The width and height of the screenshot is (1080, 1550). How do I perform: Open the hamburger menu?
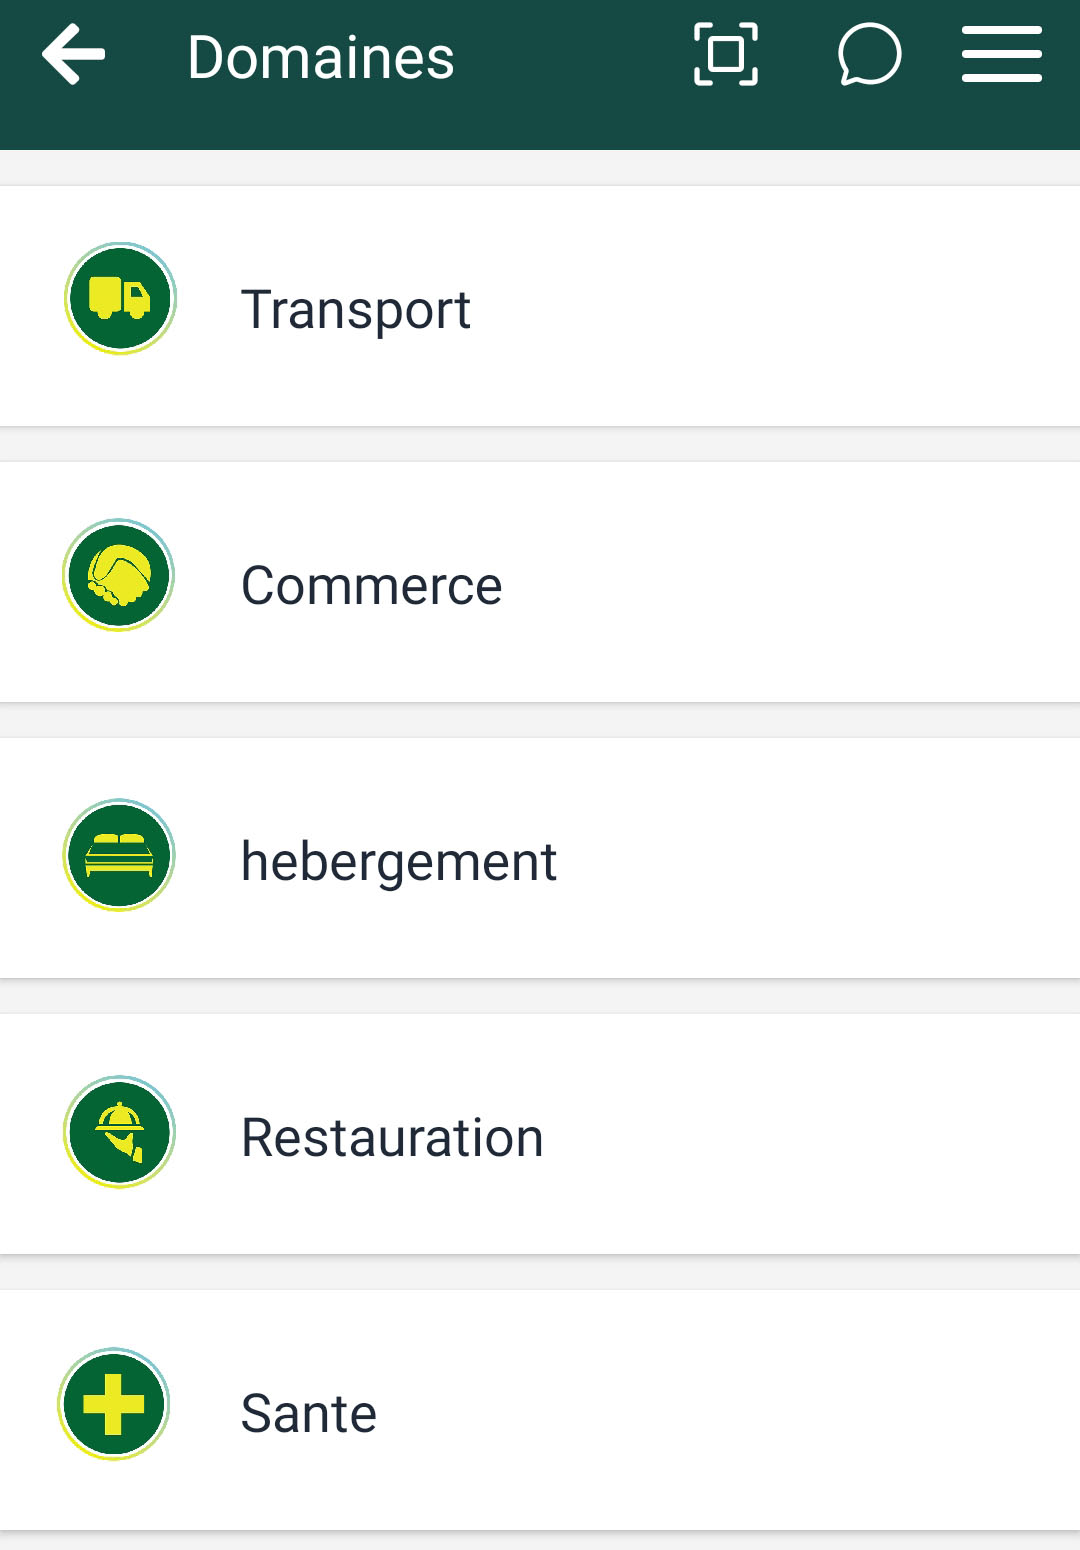(1002, 55)
